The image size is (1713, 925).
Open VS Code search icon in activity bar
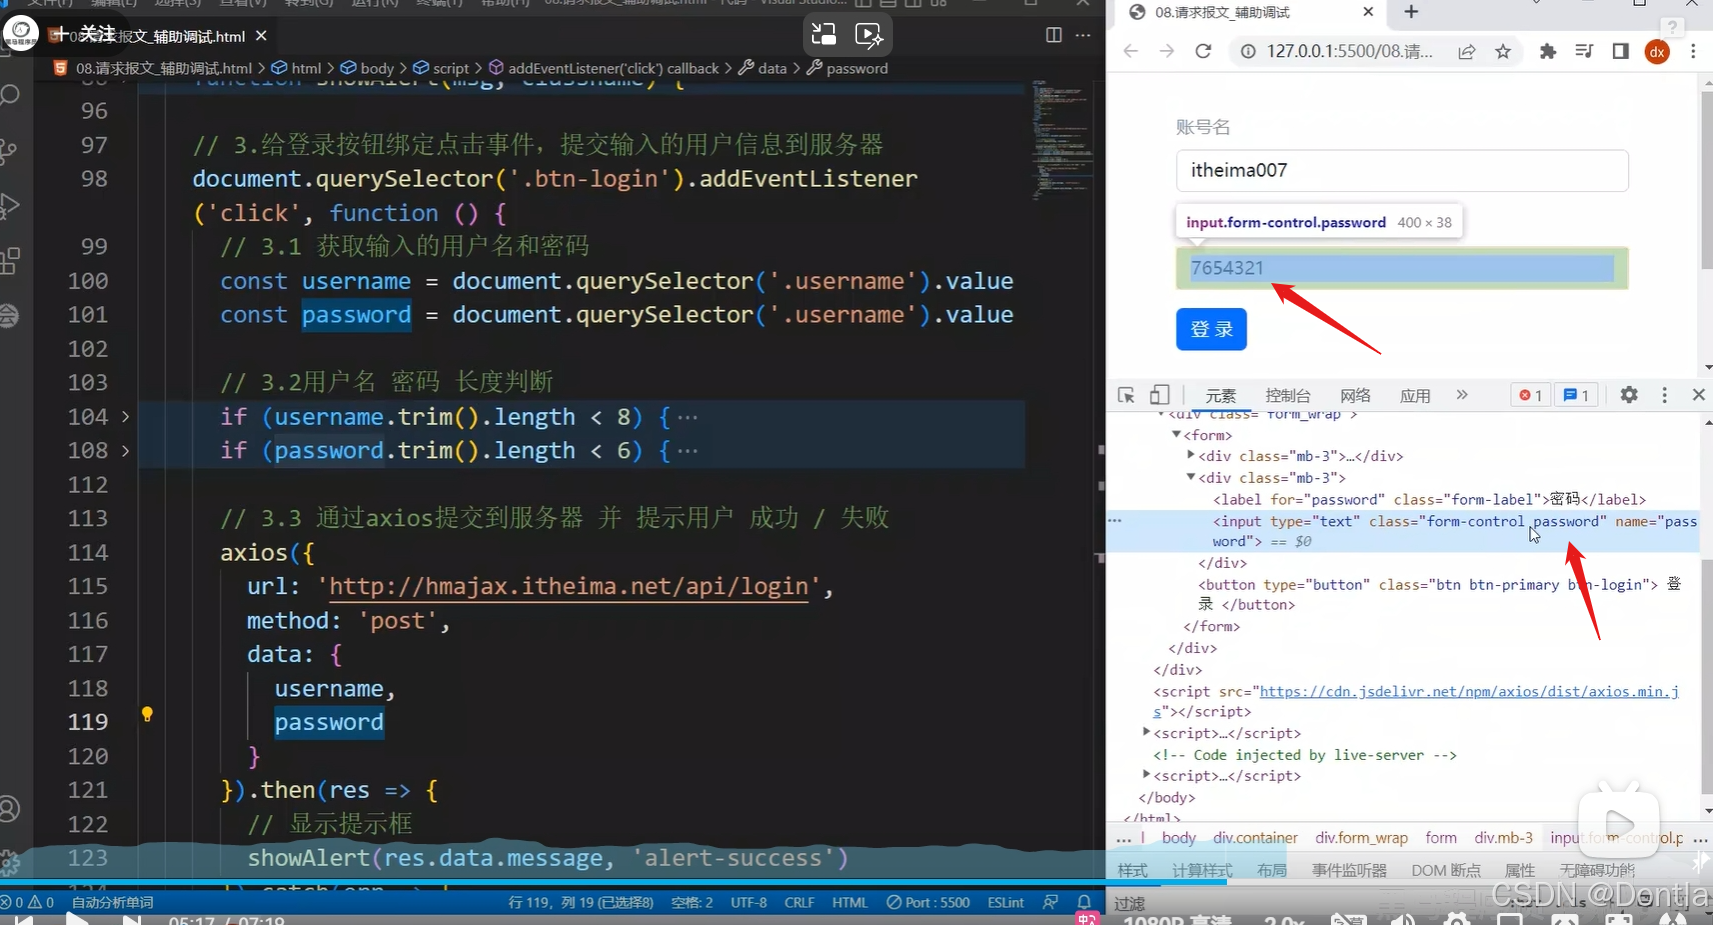point(10,95)
